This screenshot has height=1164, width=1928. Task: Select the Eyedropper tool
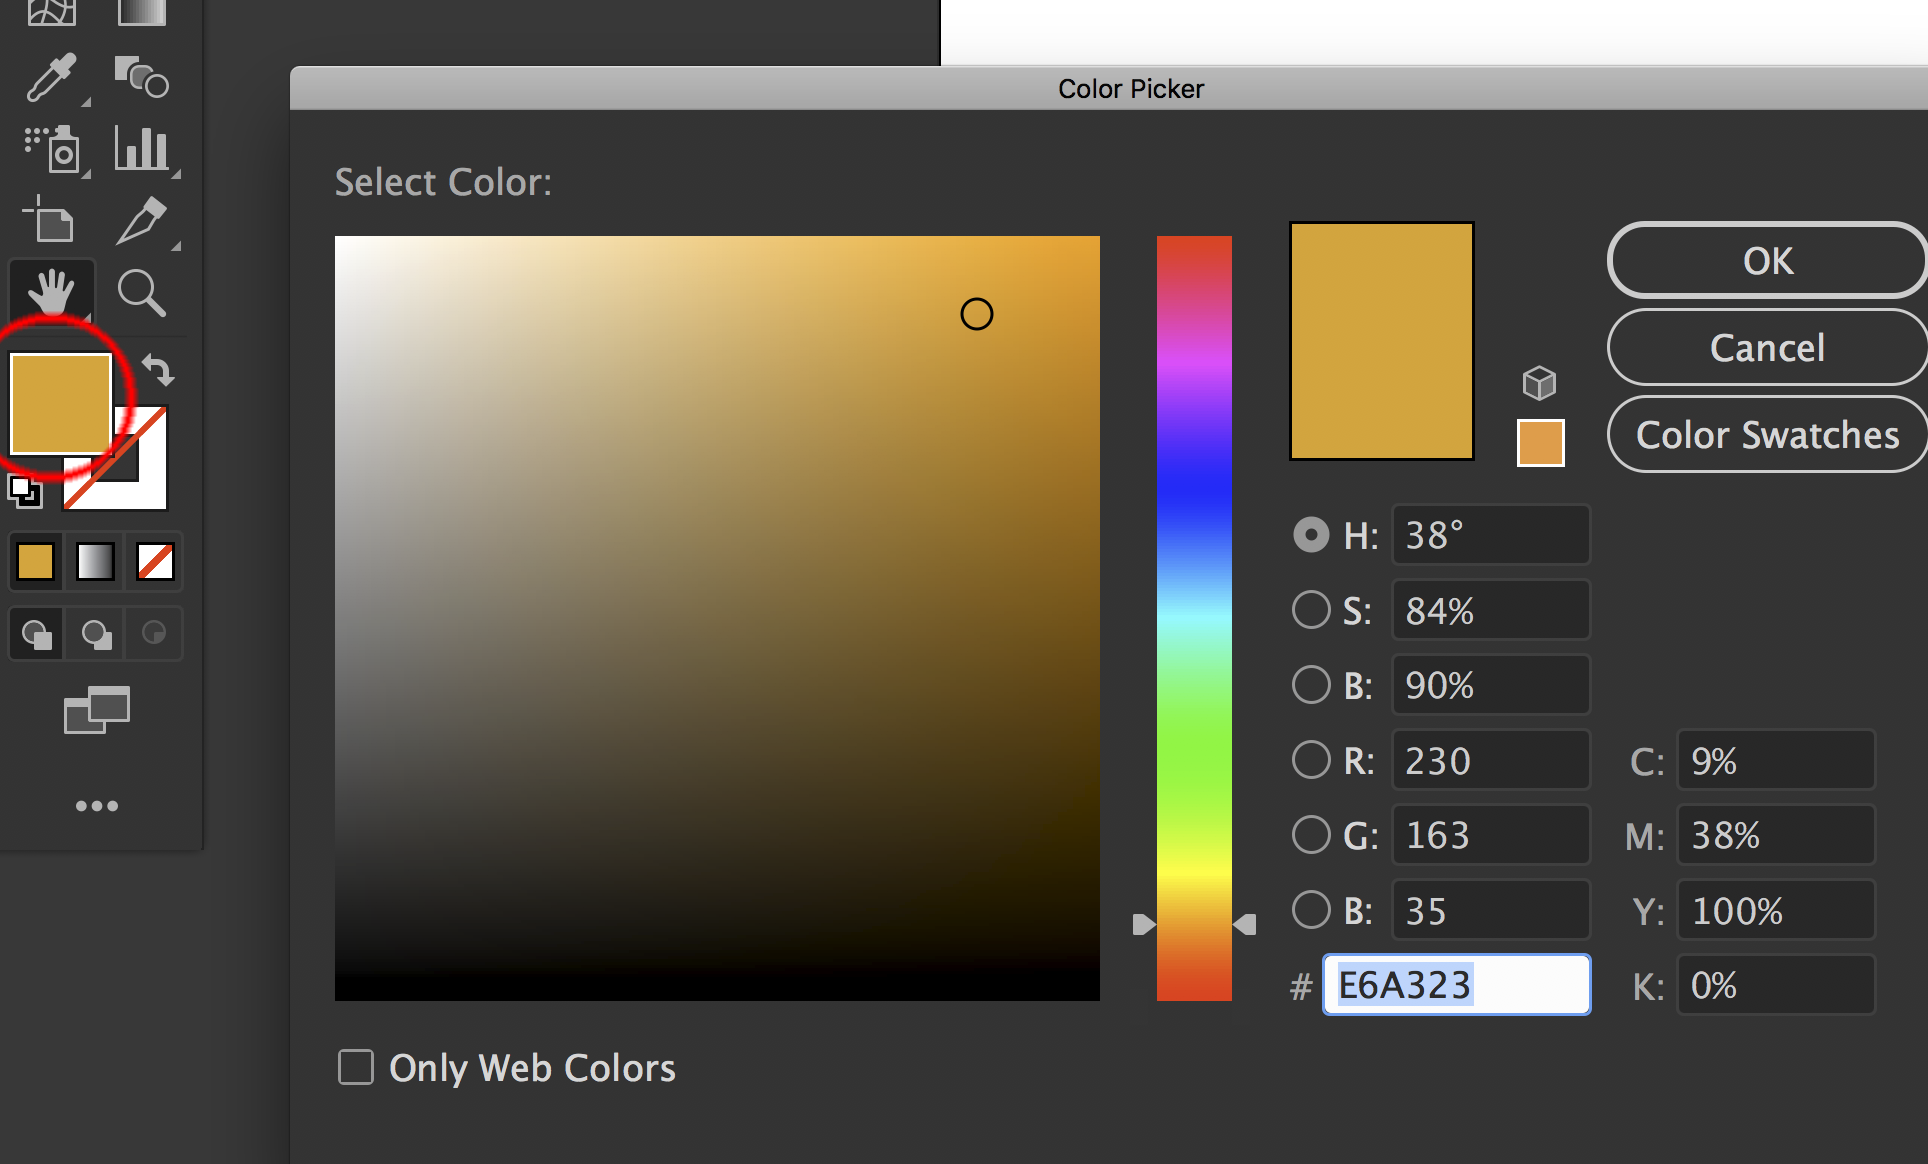(52, 78)
